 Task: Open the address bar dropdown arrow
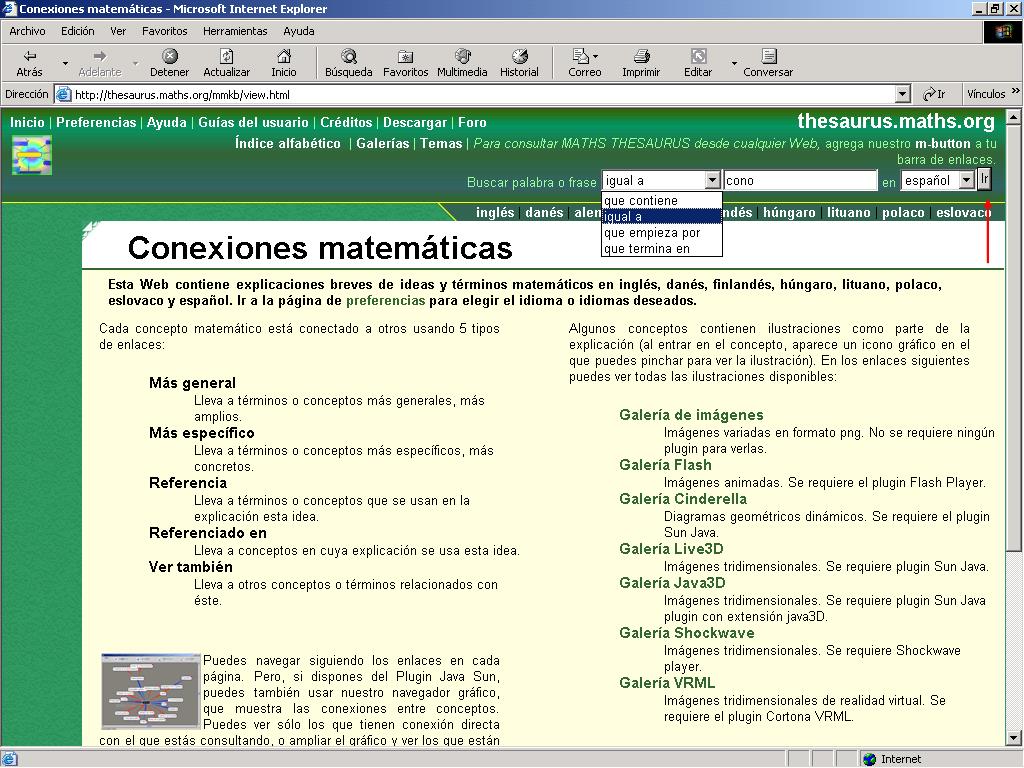pos(902,95)
